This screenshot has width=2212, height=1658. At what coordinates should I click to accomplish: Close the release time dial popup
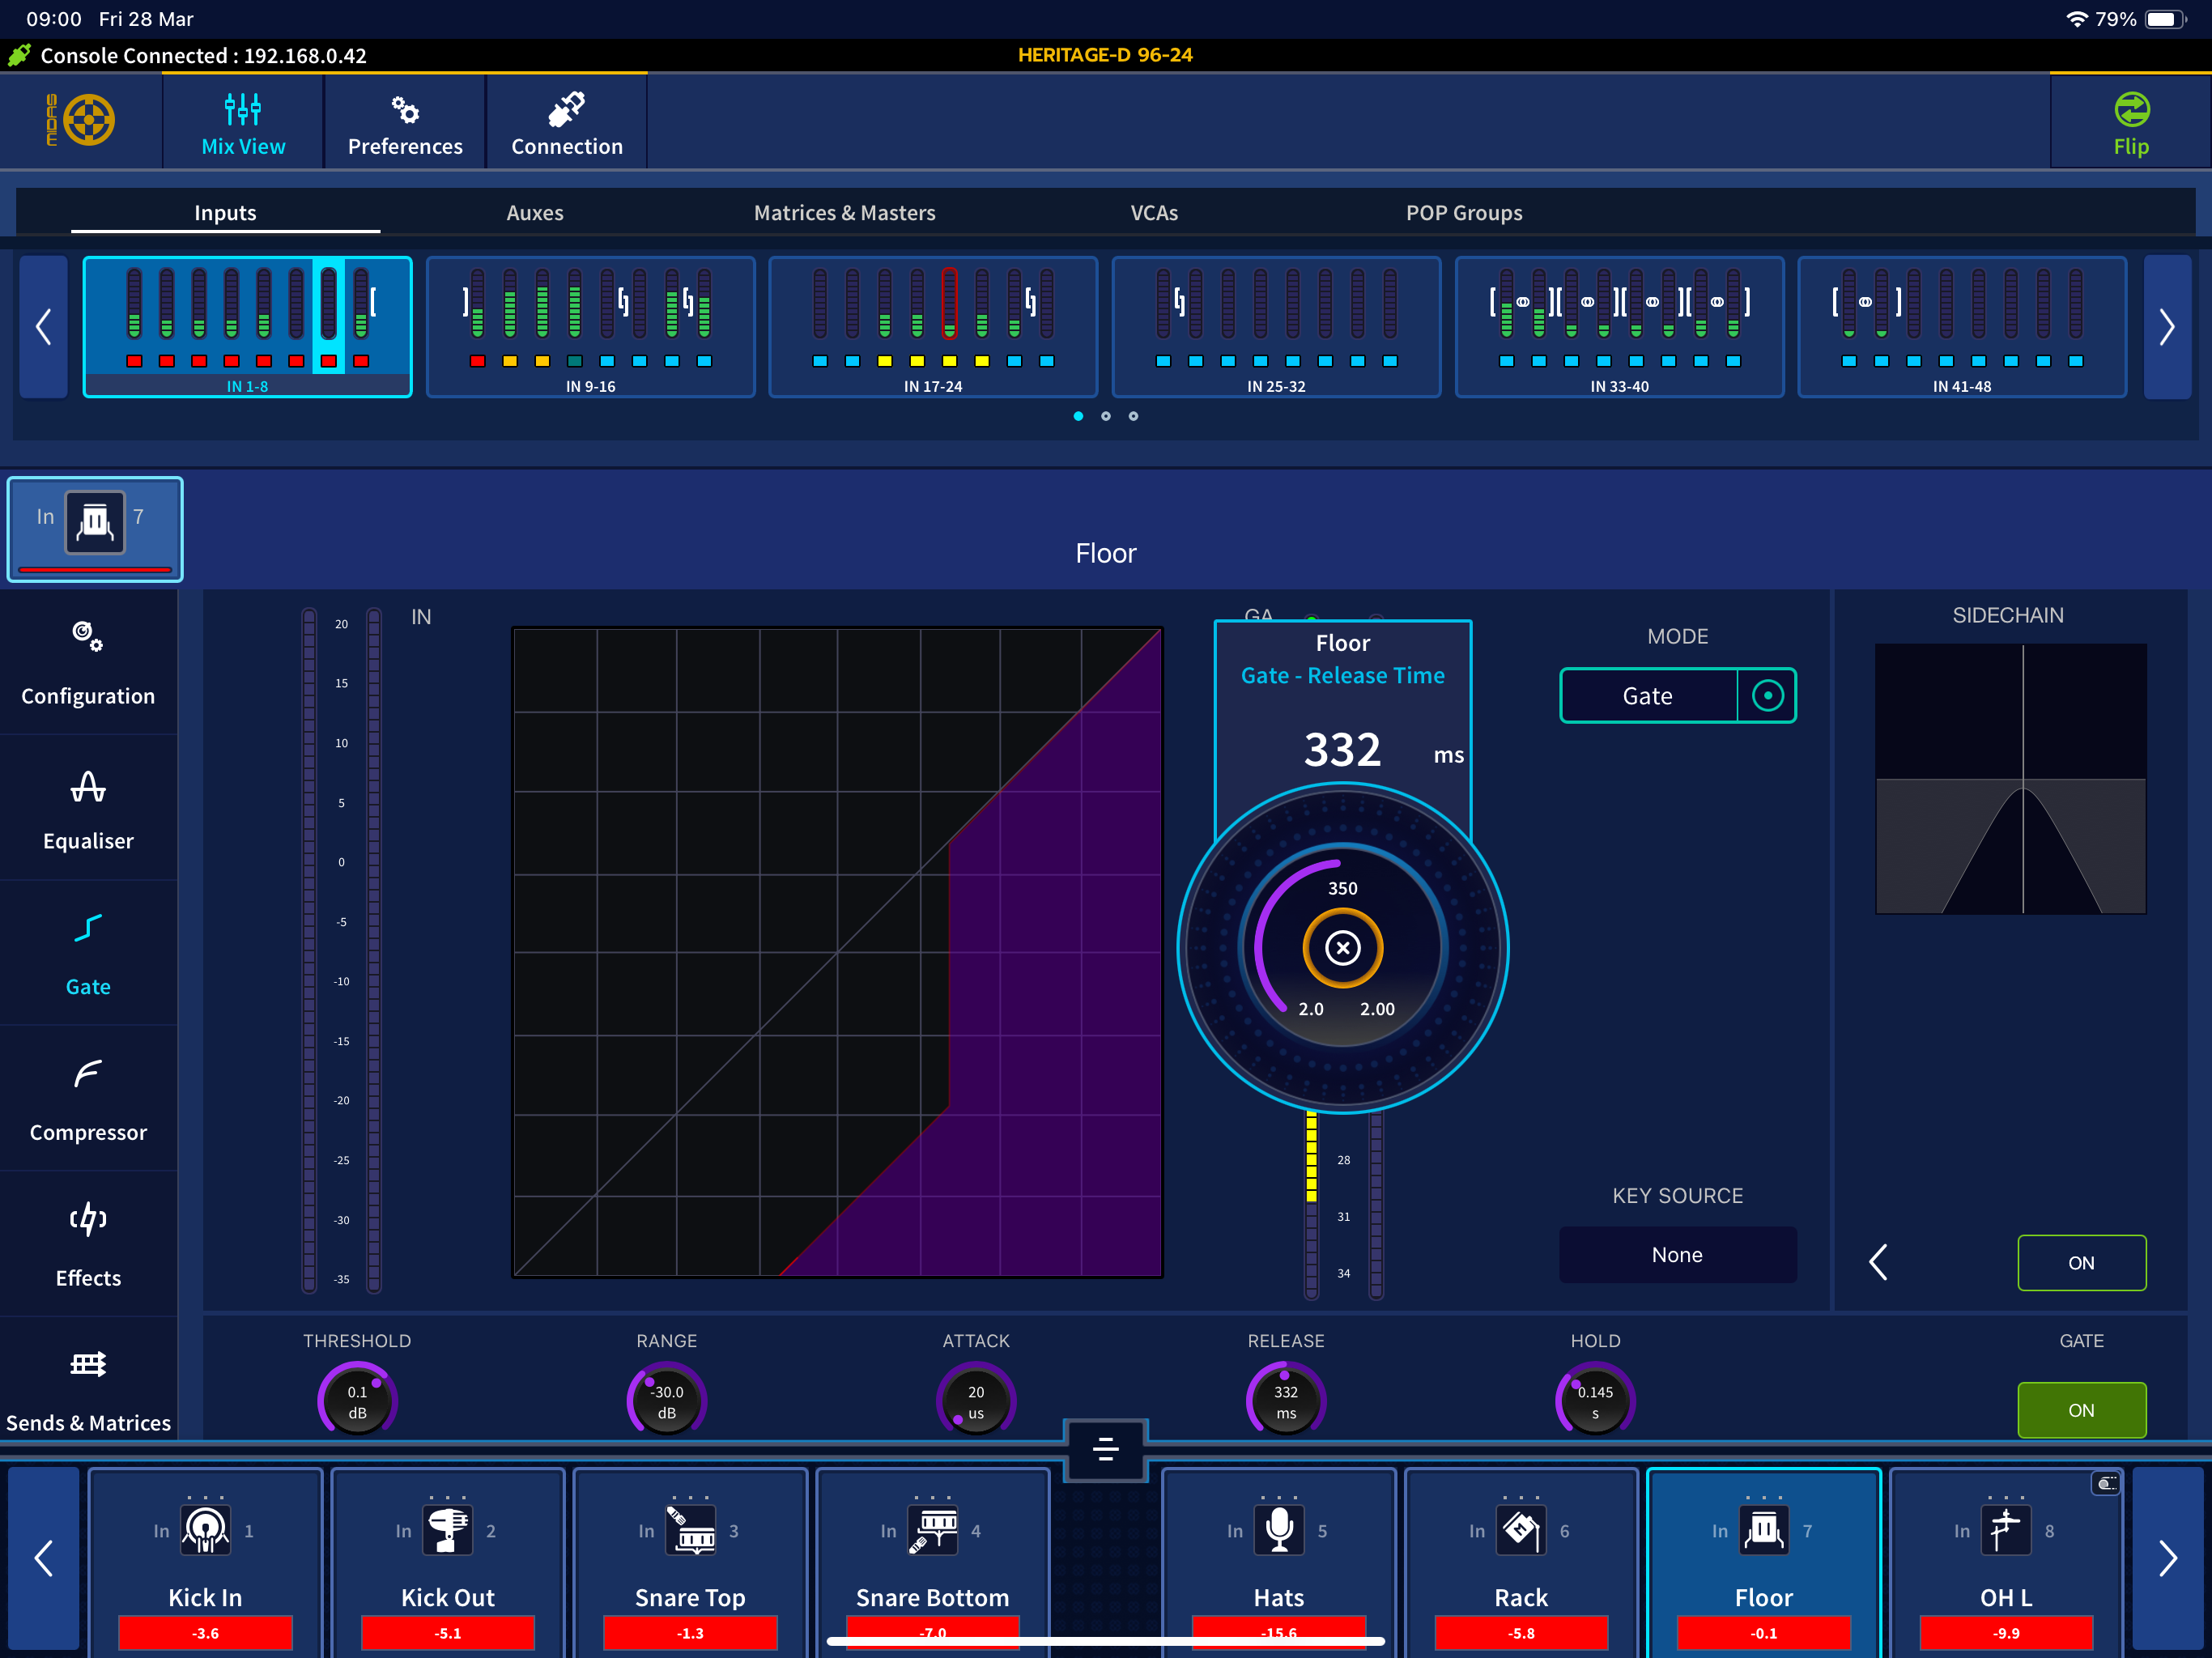pos(1343,947)
